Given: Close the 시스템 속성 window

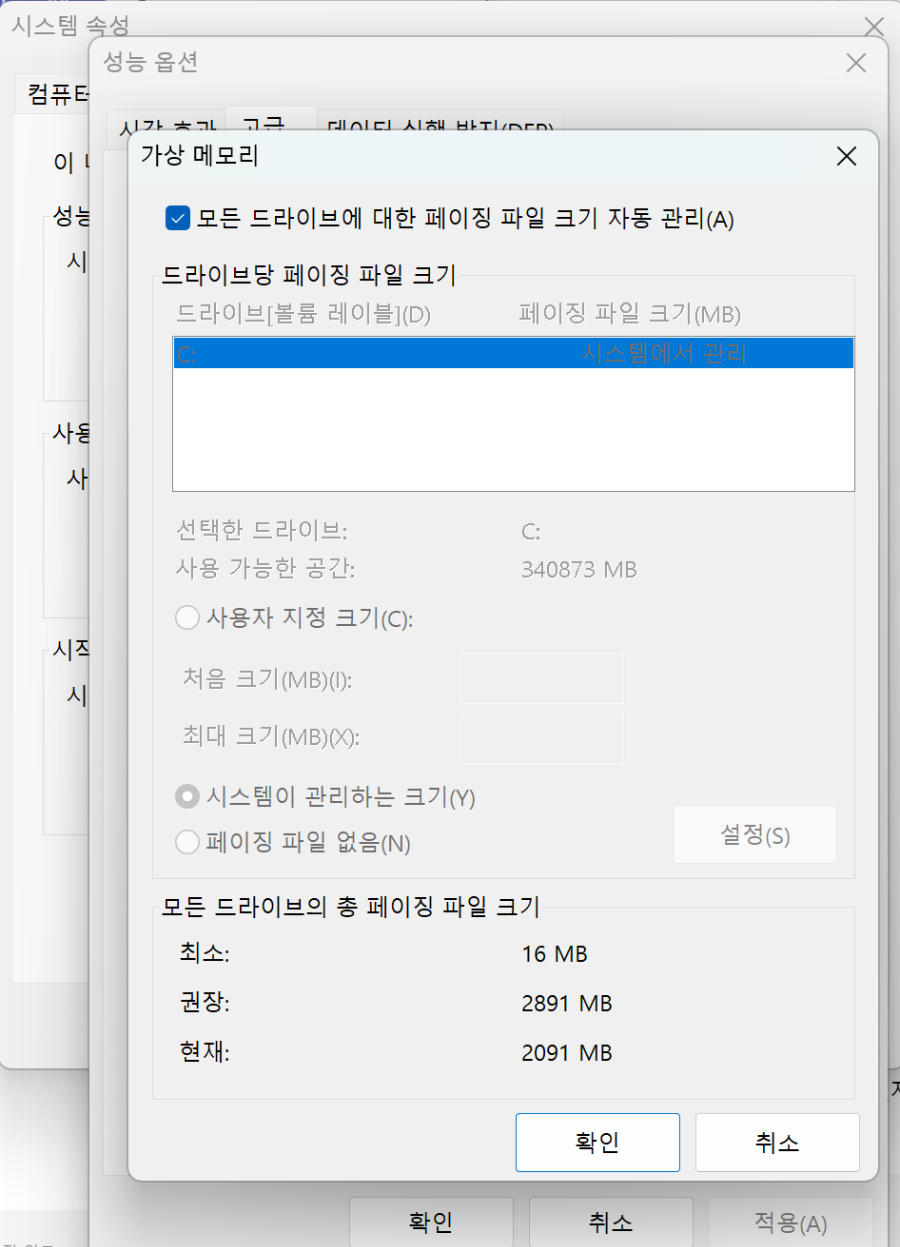Looking at the screenshot, I should (x=873, y=26).
